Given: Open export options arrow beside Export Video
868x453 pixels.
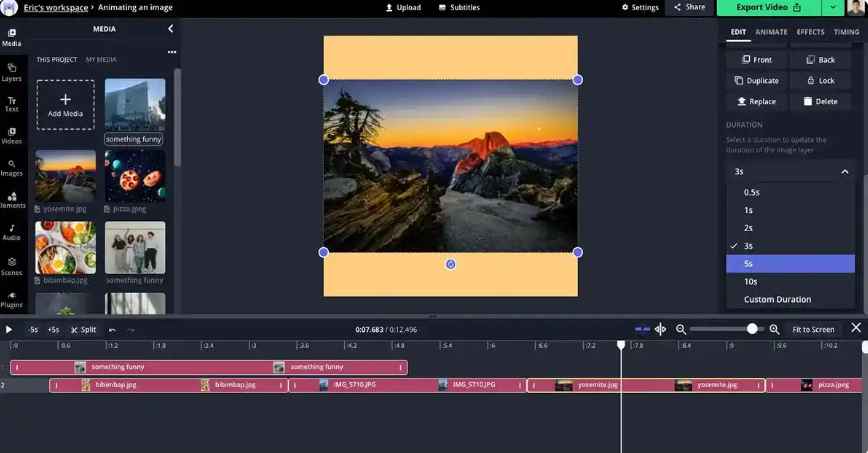Looking at the screenshot, I should [x=832, y=7].
